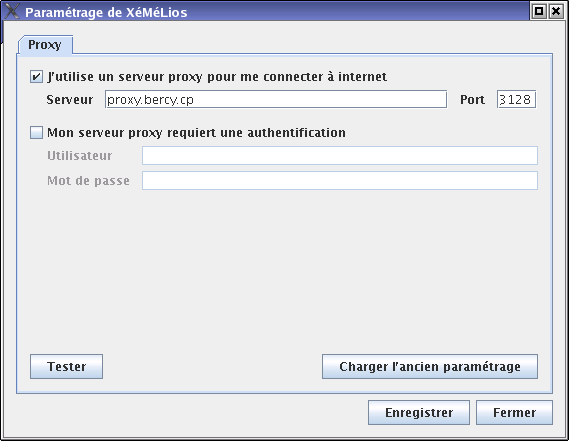This screenshot has width=569, height=441.
Task: Click 'Charger l'ancien paramétrage' button
Action: (x=430, y=367)
